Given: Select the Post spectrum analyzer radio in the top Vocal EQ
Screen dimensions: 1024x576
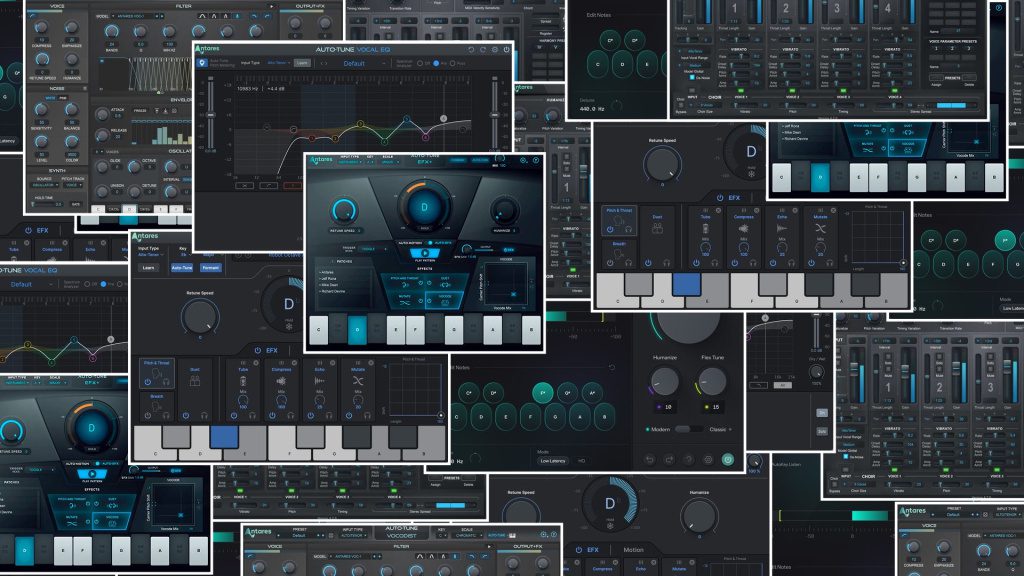Looking at the screenshot, I should (453, 63).
